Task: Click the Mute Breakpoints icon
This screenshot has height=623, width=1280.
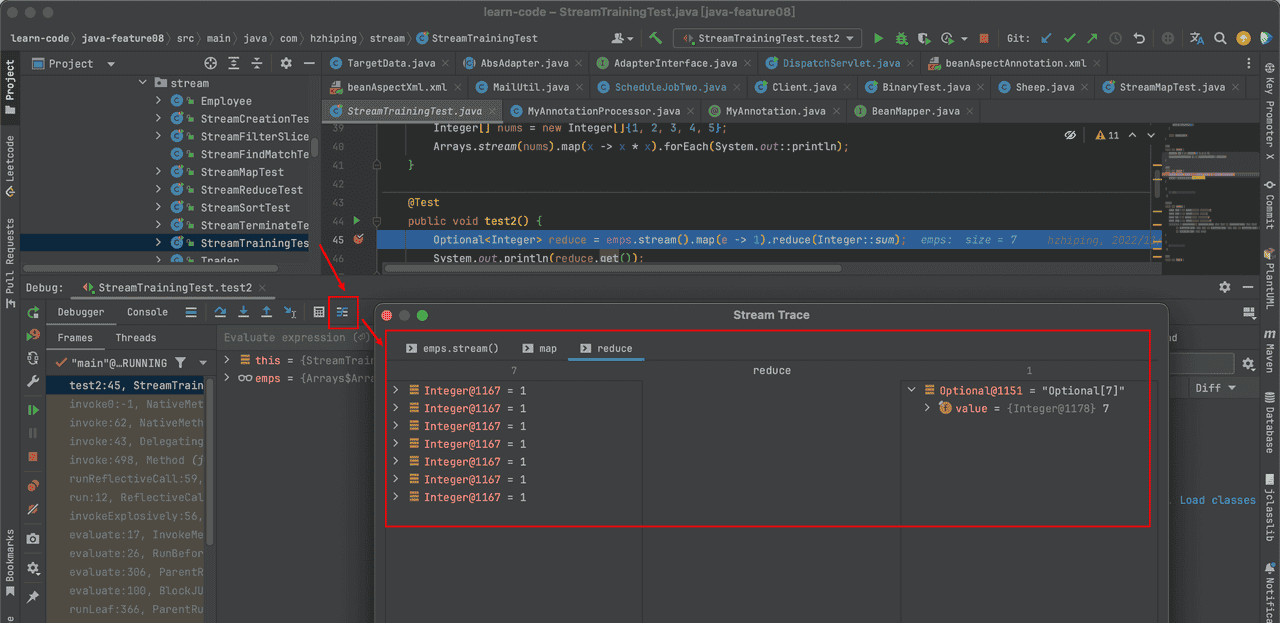Action: tap(33, 509)
